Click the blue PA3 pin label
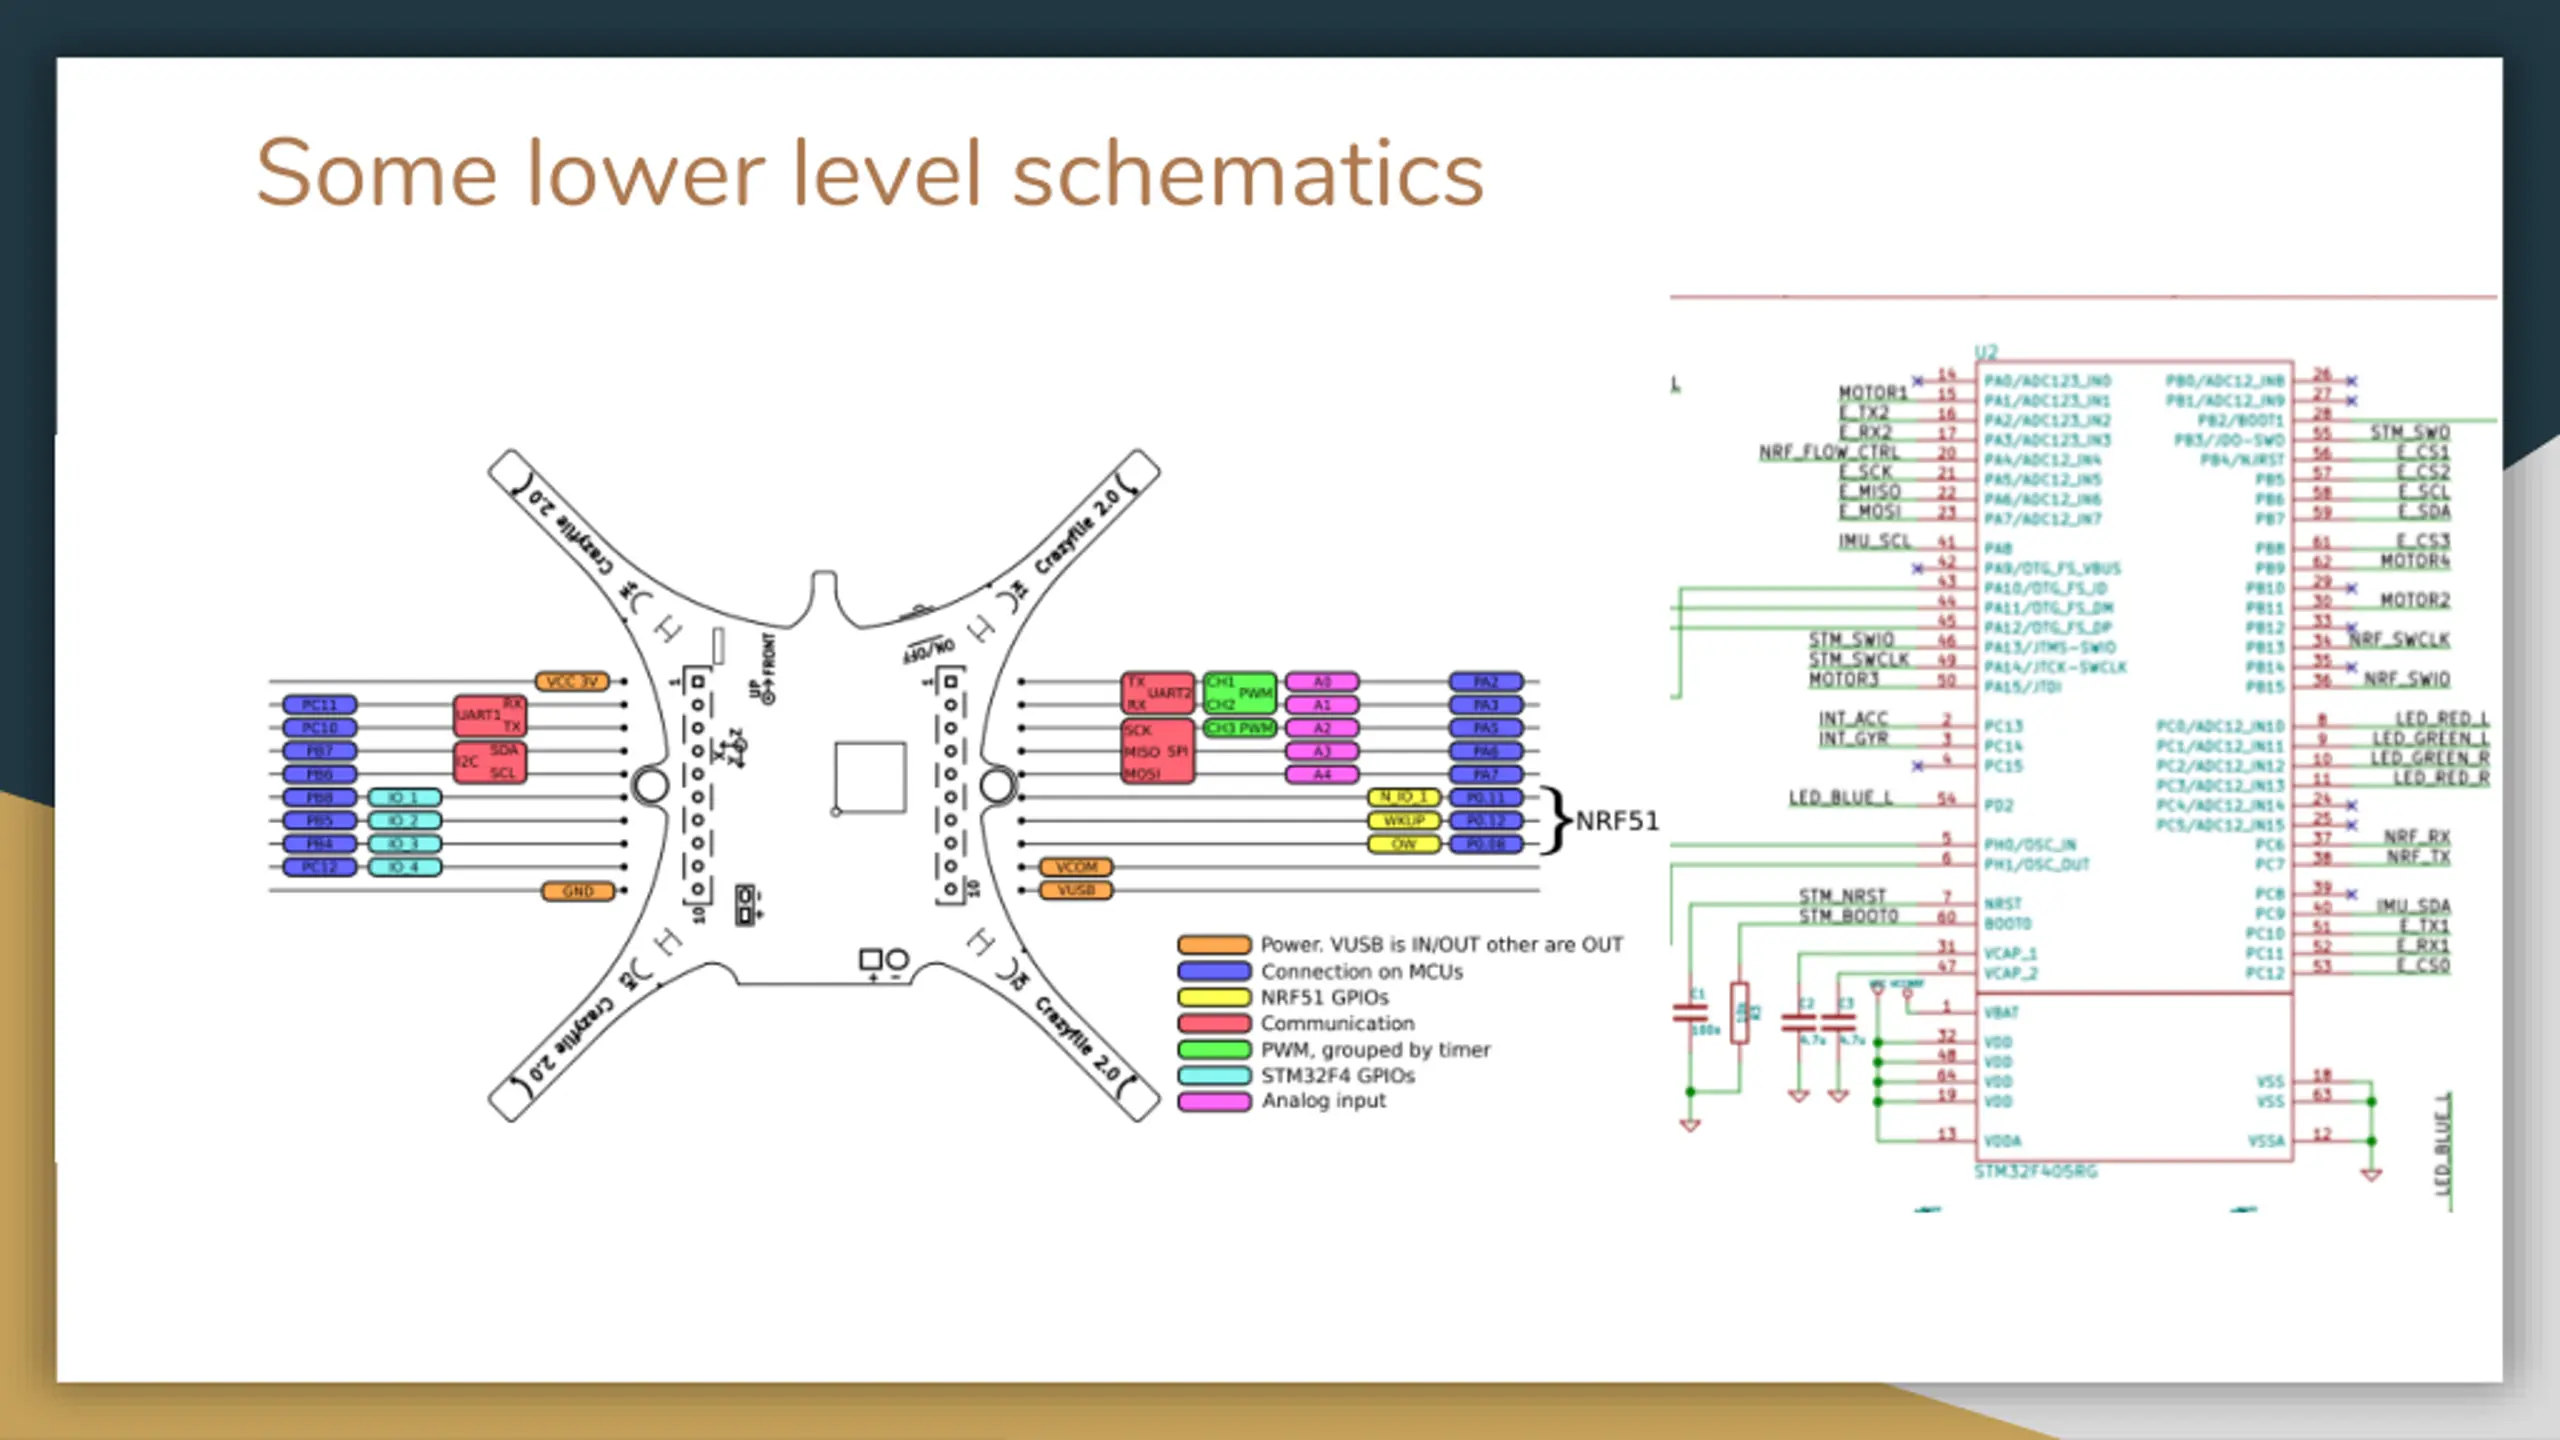The image size is (2560, 1440). pyautogui.click(x=1486, y=705)
